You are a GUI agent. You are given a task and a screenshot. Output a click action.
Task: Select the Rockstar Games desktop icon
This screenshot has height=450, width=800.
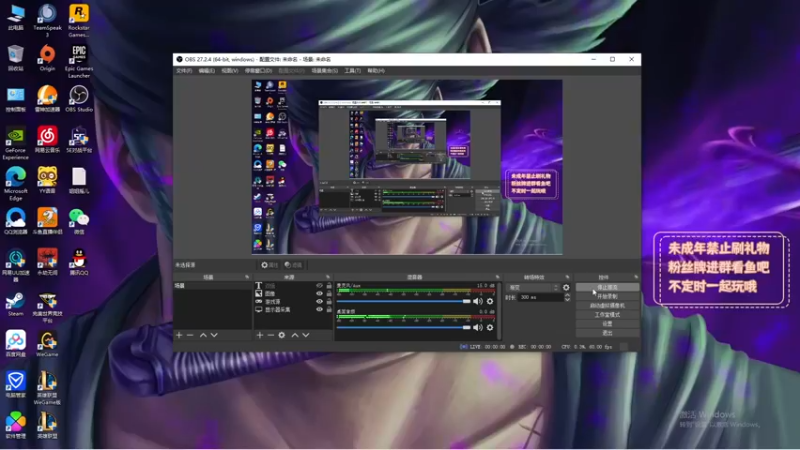click(79, 21)
